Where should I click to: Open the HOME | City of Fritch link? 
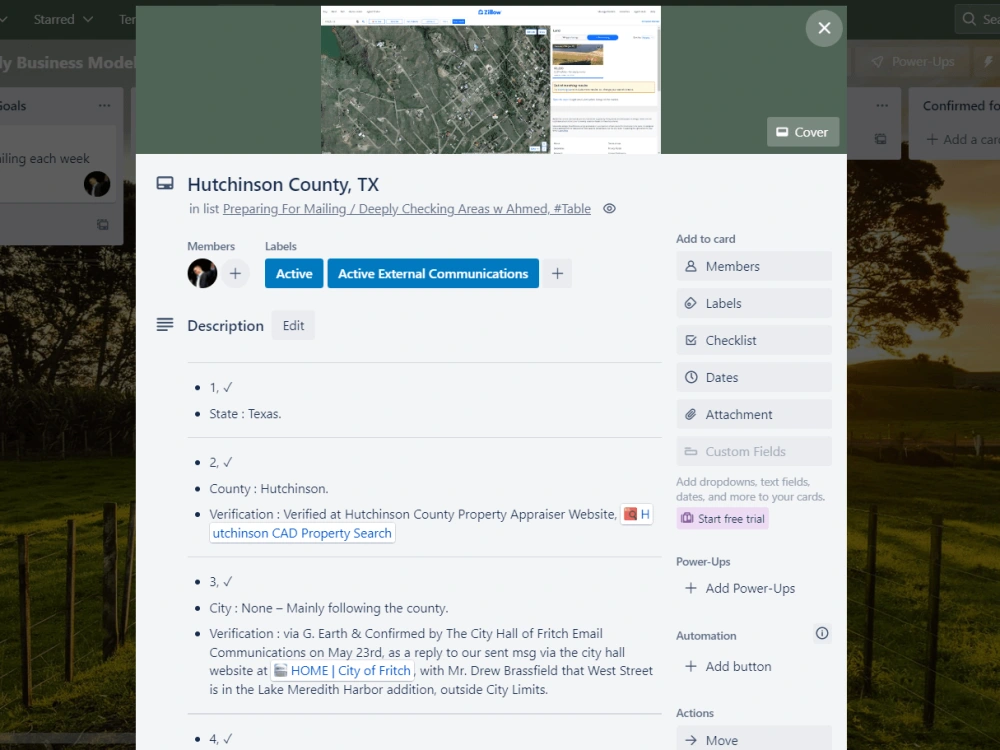click(x=342, y=671)
